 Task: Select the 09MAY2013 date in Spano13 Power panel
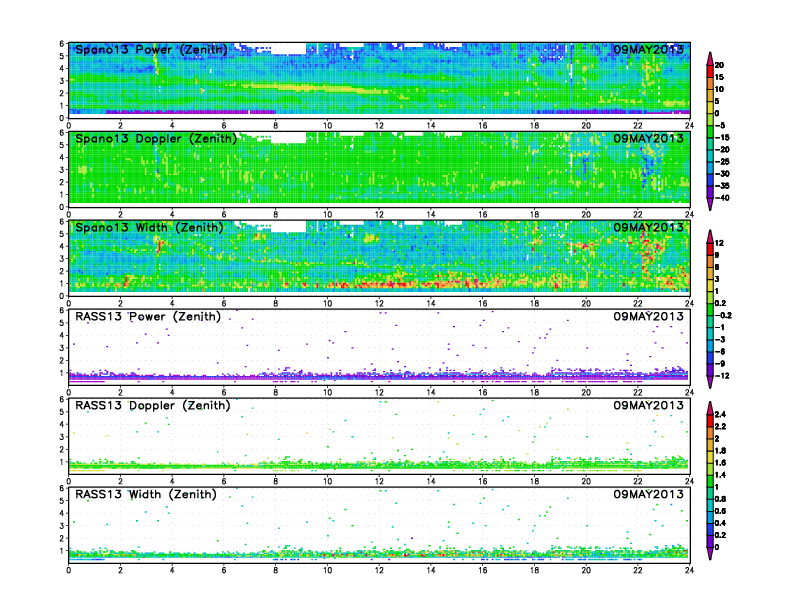pyautogui.click(x=649, y=49)
